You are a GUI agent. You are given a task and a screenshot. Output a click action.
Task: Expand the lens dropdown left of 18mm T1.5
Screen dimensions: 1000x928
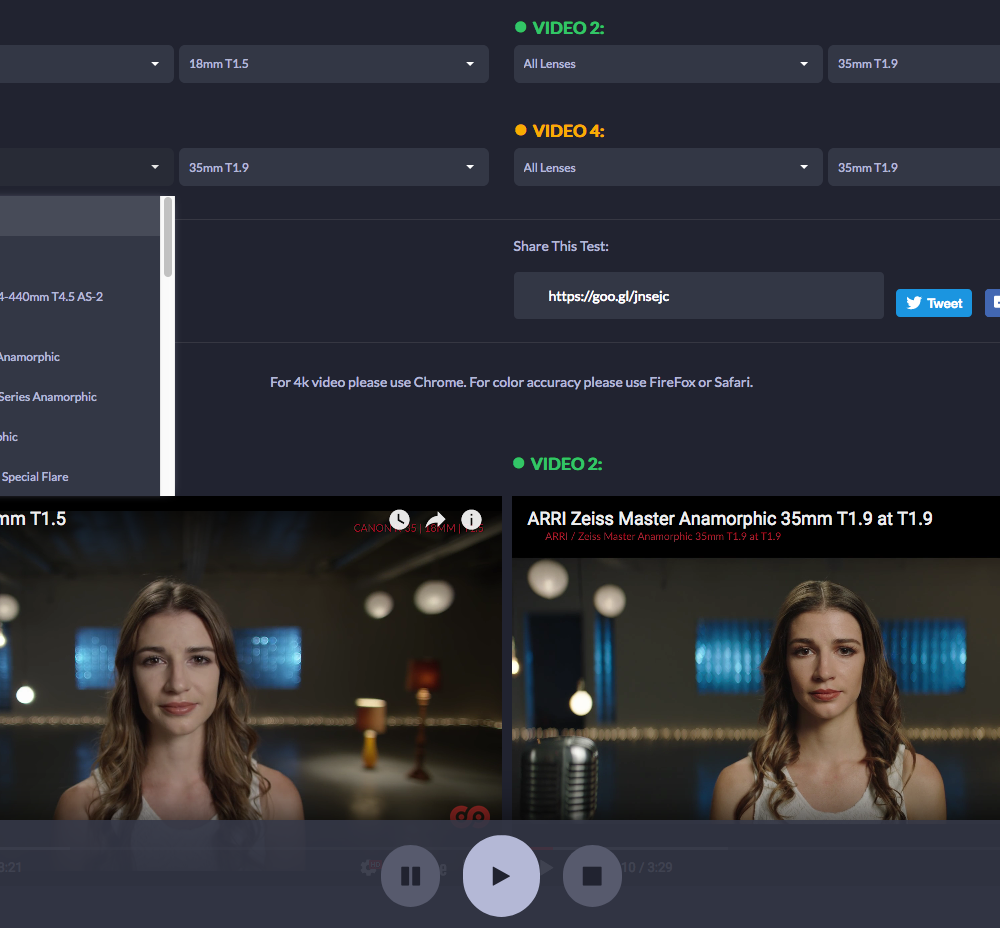click(87, 64)
